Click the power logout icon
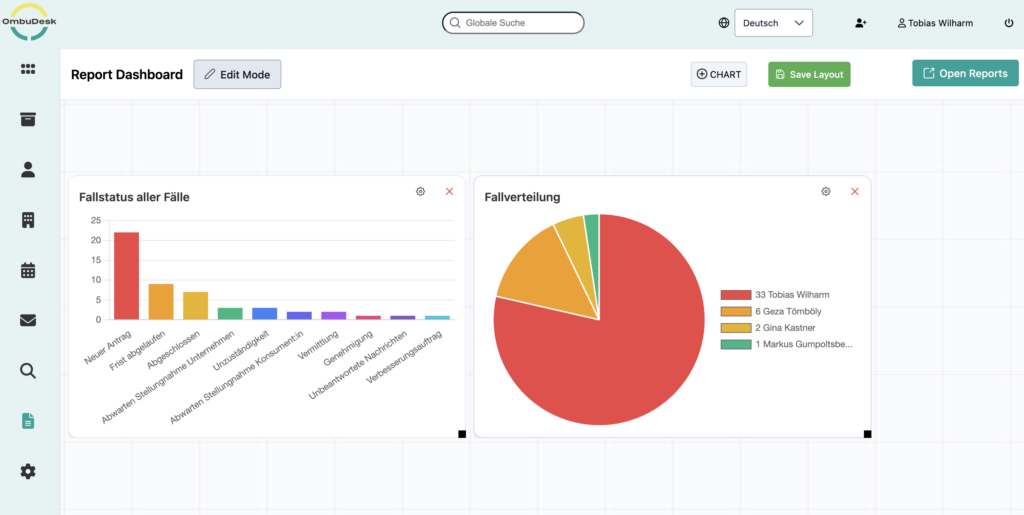The width and height of the screenshot is (1024, 515). tap(1008, 23)
